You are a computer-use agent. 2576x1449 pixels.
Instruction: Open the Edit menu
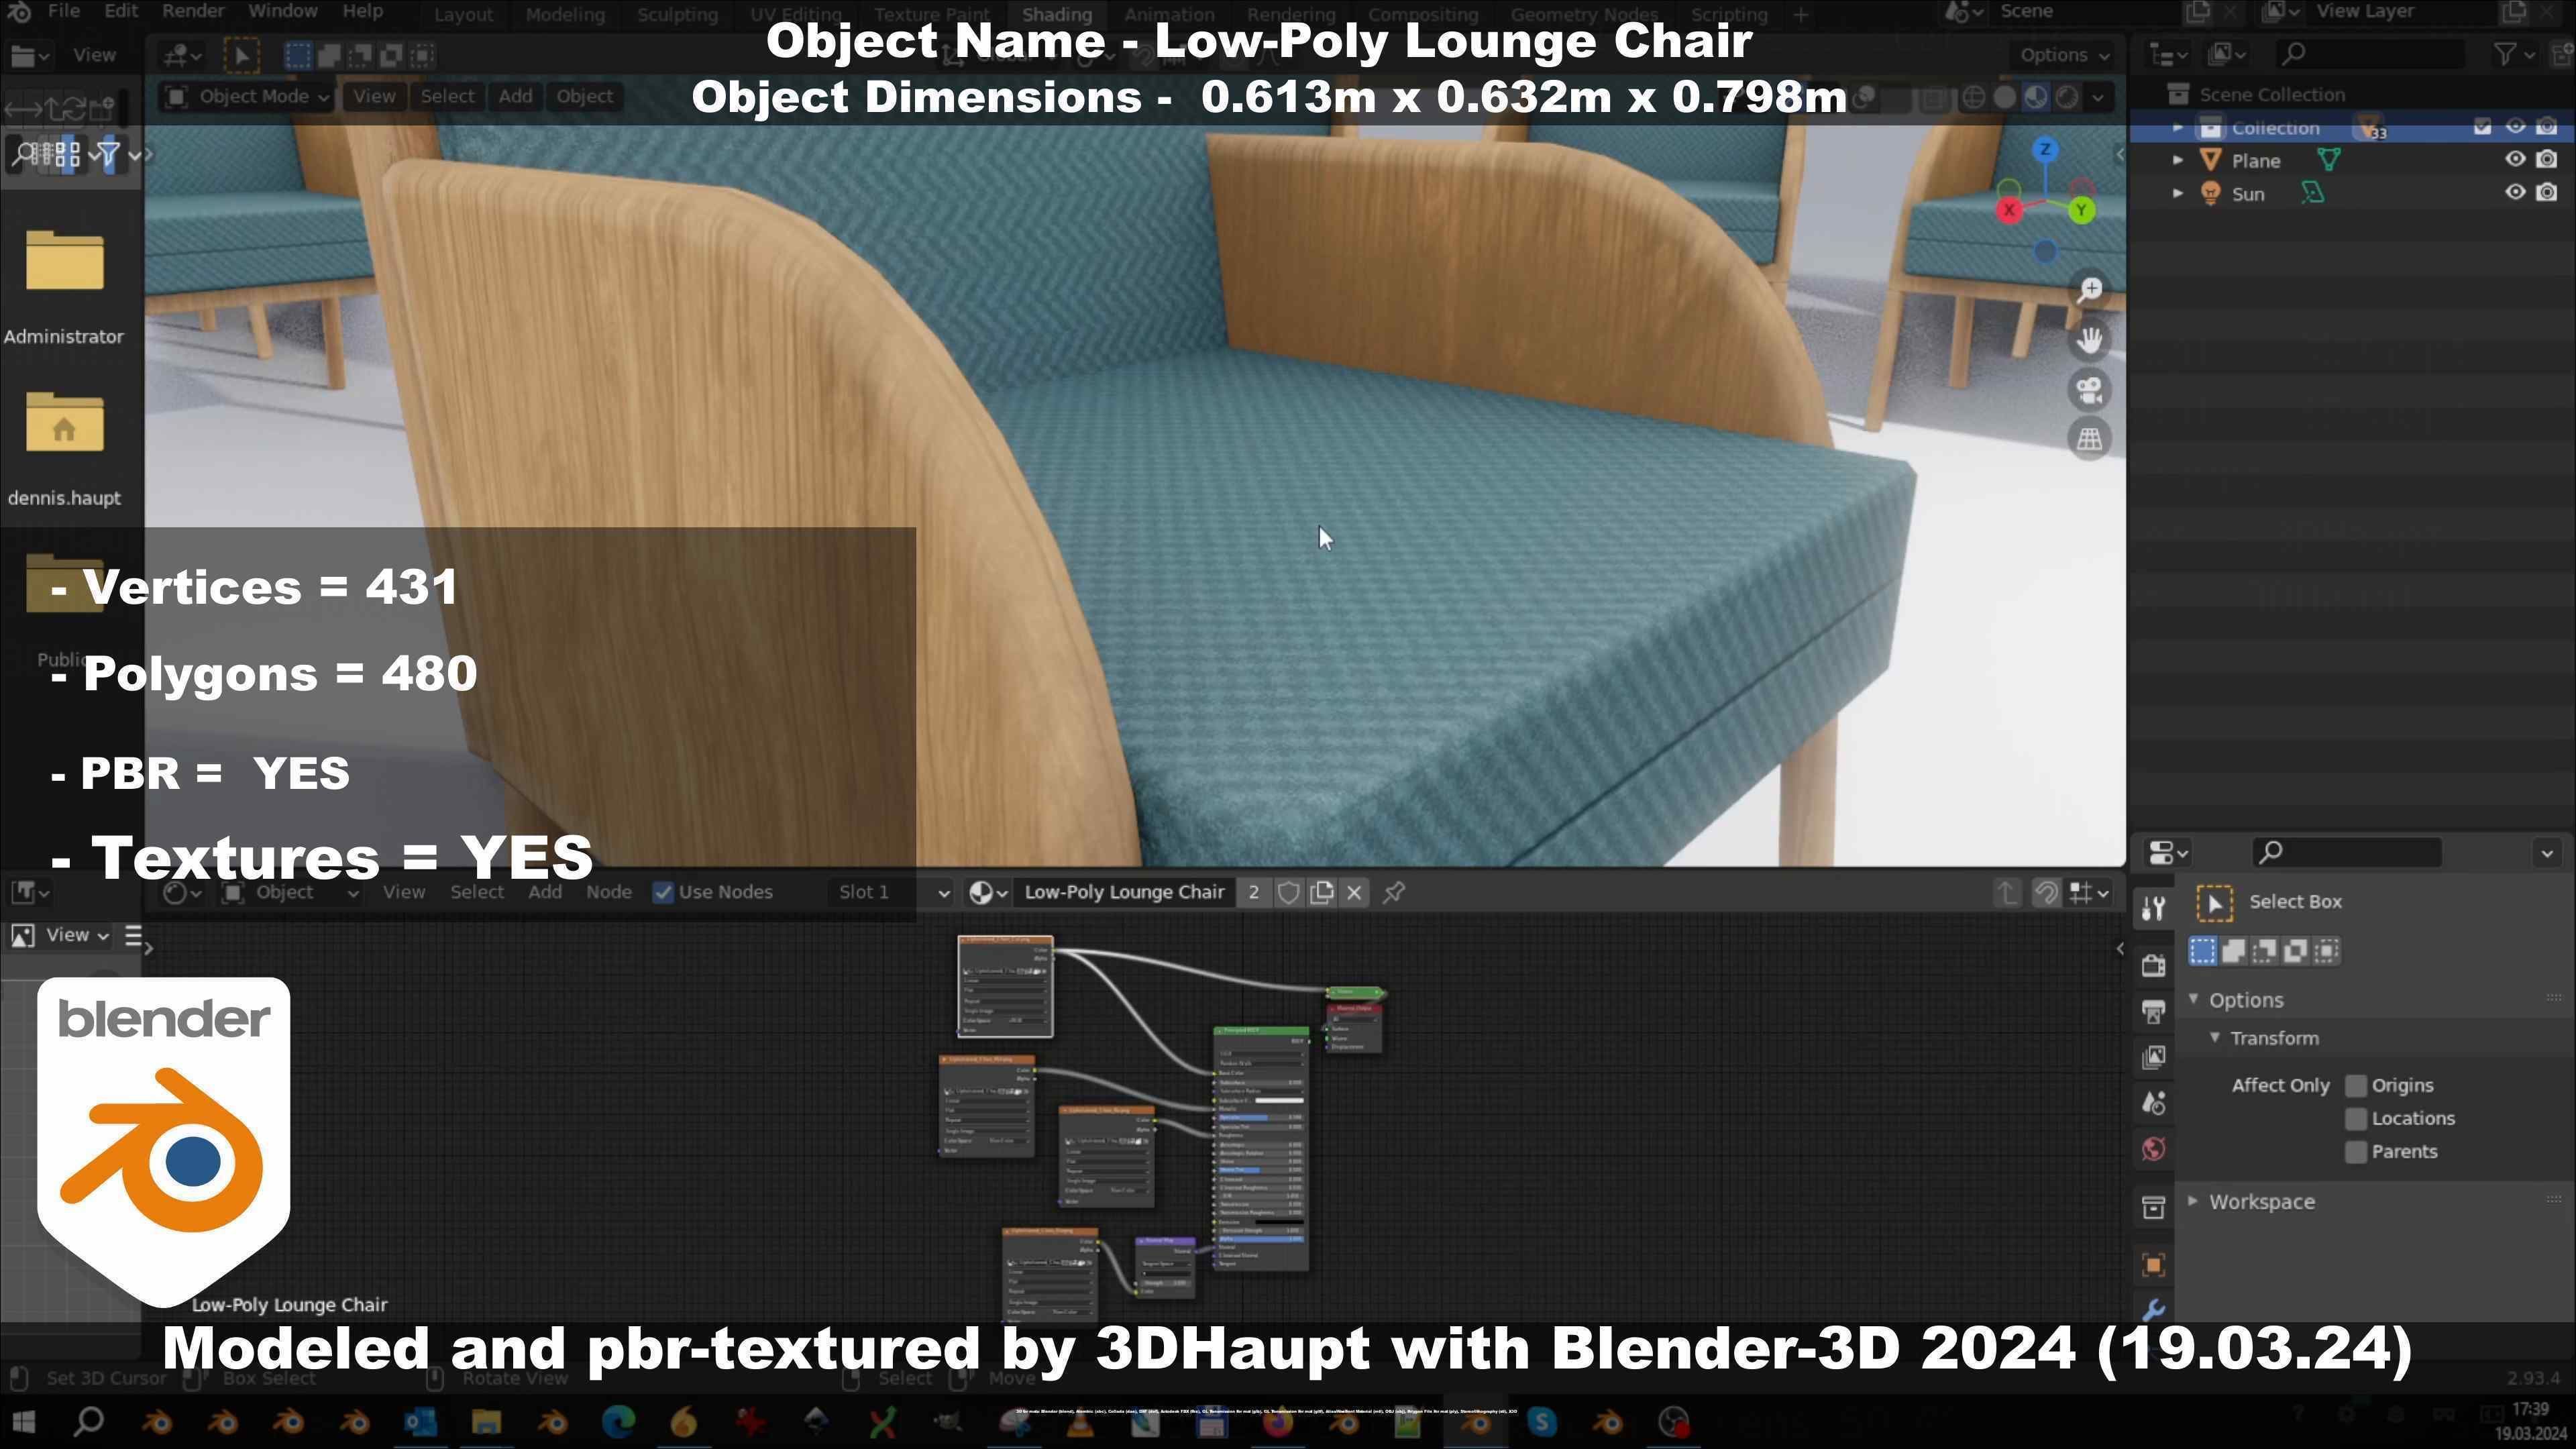tap(121, 12)
